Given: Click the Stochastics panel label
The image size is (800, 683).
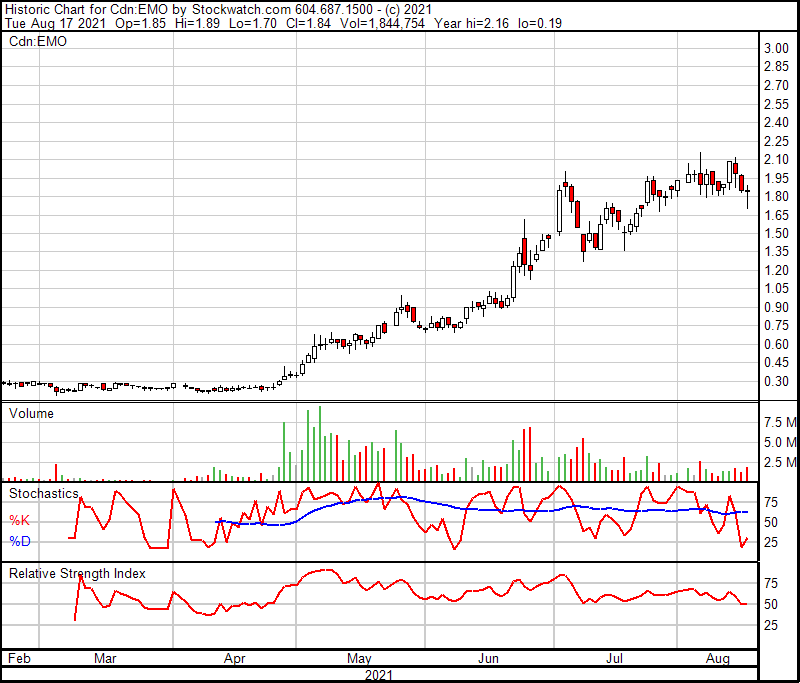Looking at the screenshot, I should coord(43,493).
